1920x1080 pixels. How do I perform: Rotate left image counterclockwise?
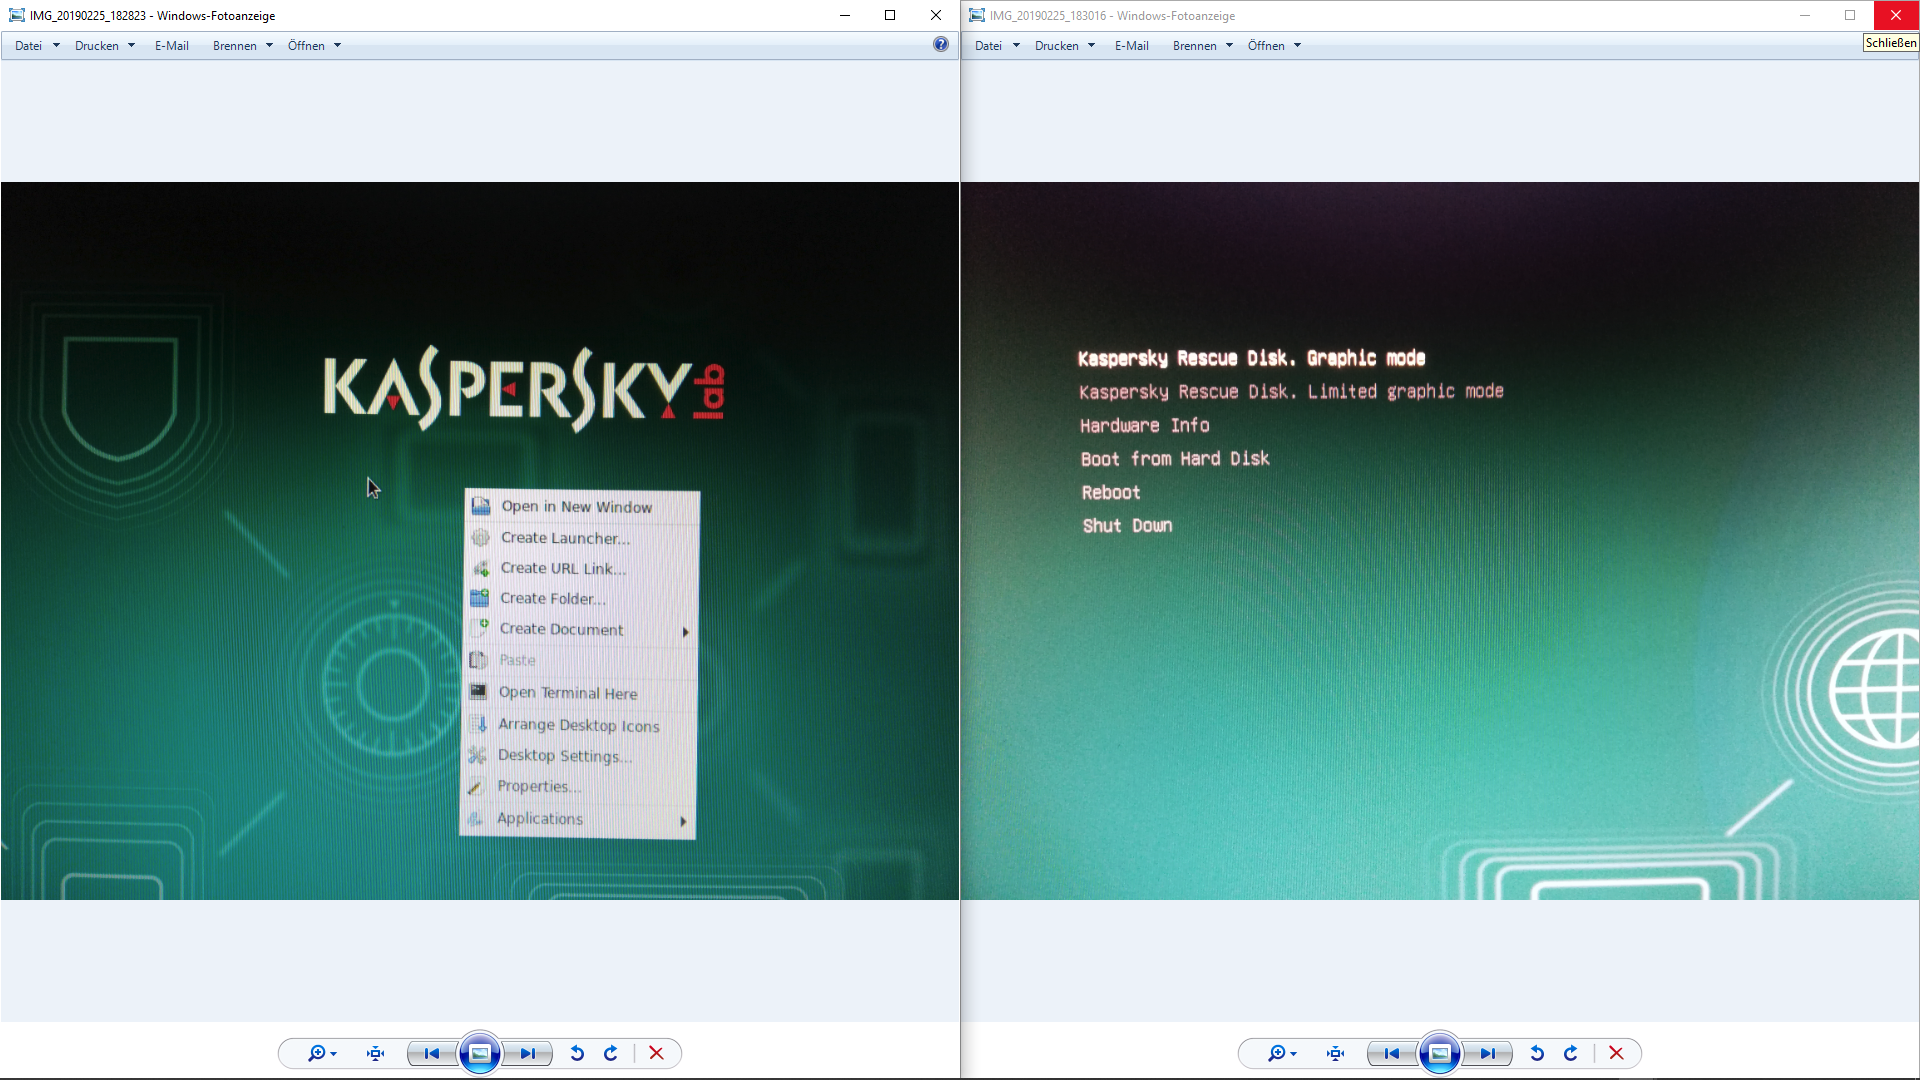pos(577,1053)
